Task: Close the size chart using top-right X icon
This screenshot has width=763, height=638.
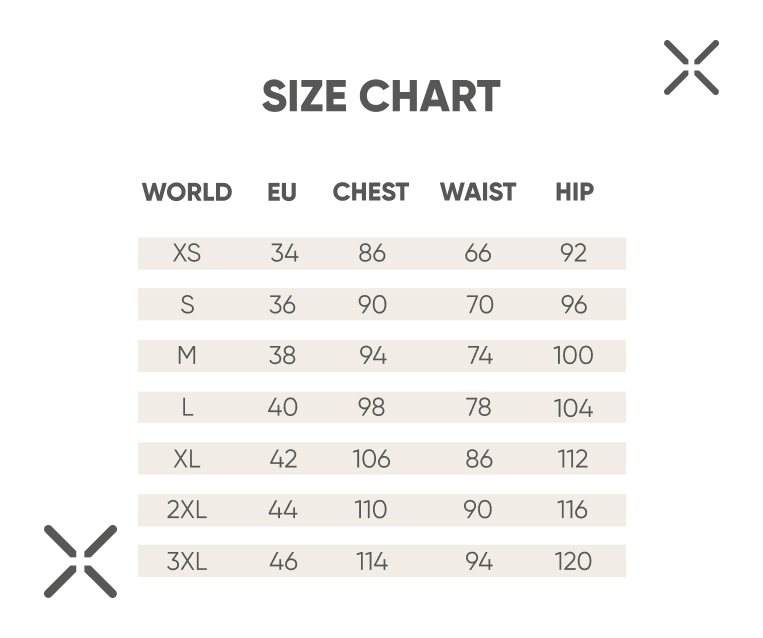Action: (x=691, y=67)
